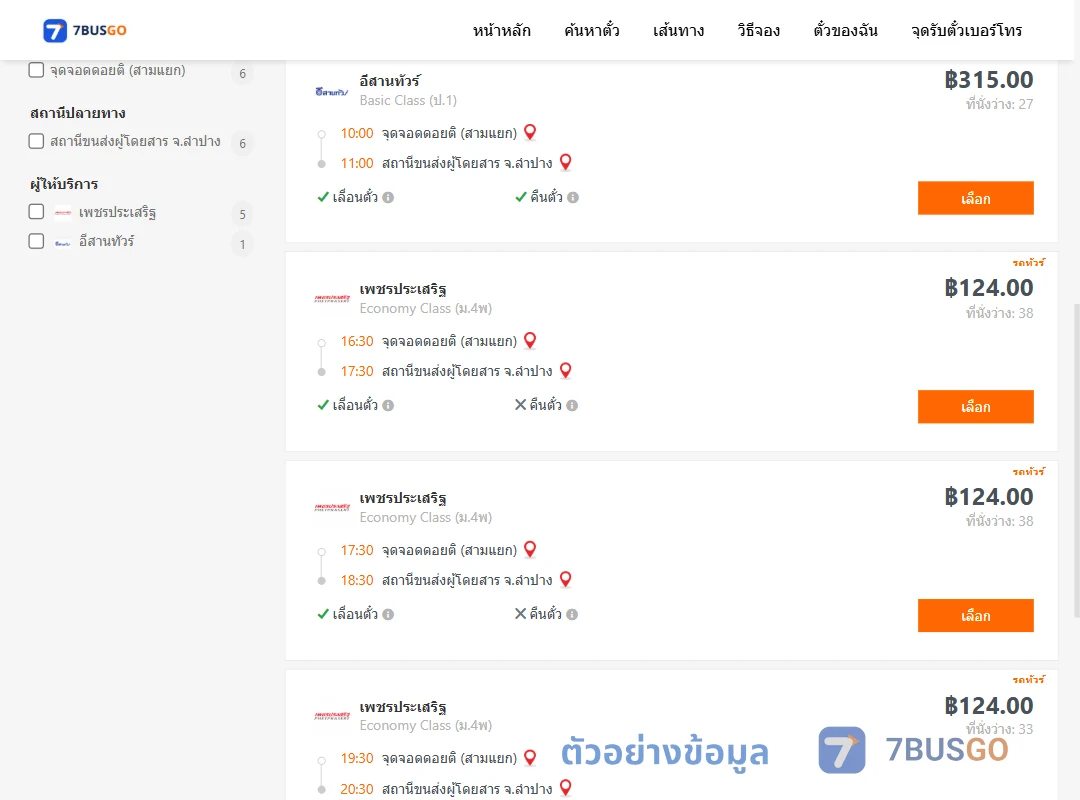The height and width of the screenshot is (800, 1080).
Task: Tick the จุดจอดดอยติ (สามแยก) filter checkbox
Action: [37, 70]
